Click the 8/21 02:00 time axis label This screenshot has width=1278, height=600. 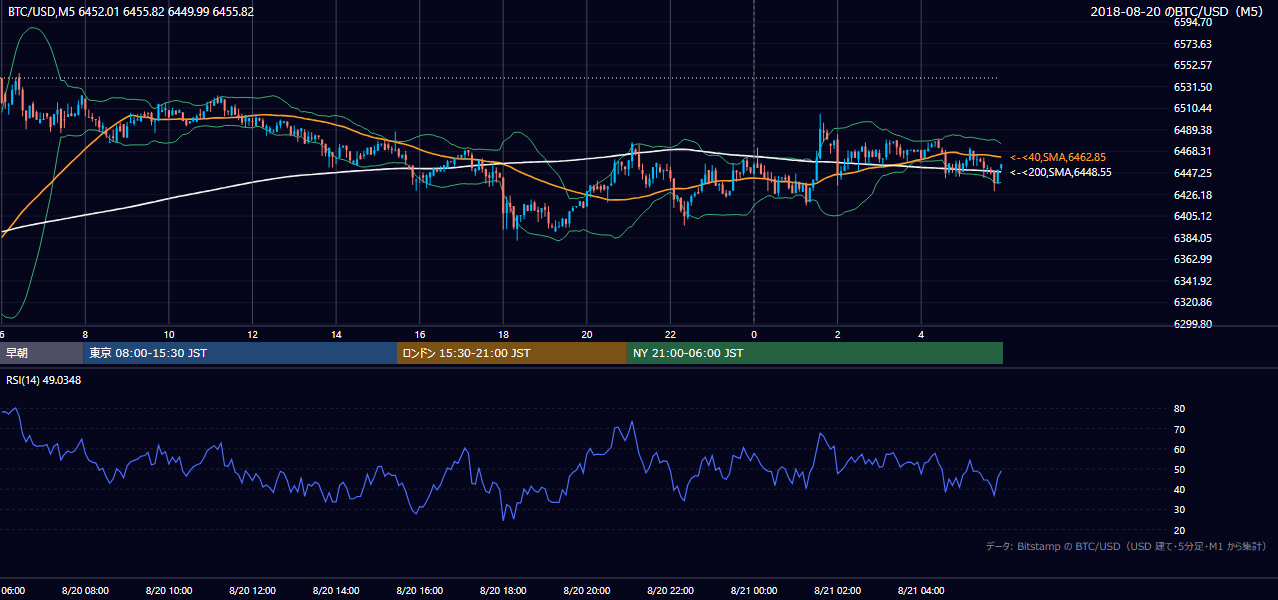837,591
